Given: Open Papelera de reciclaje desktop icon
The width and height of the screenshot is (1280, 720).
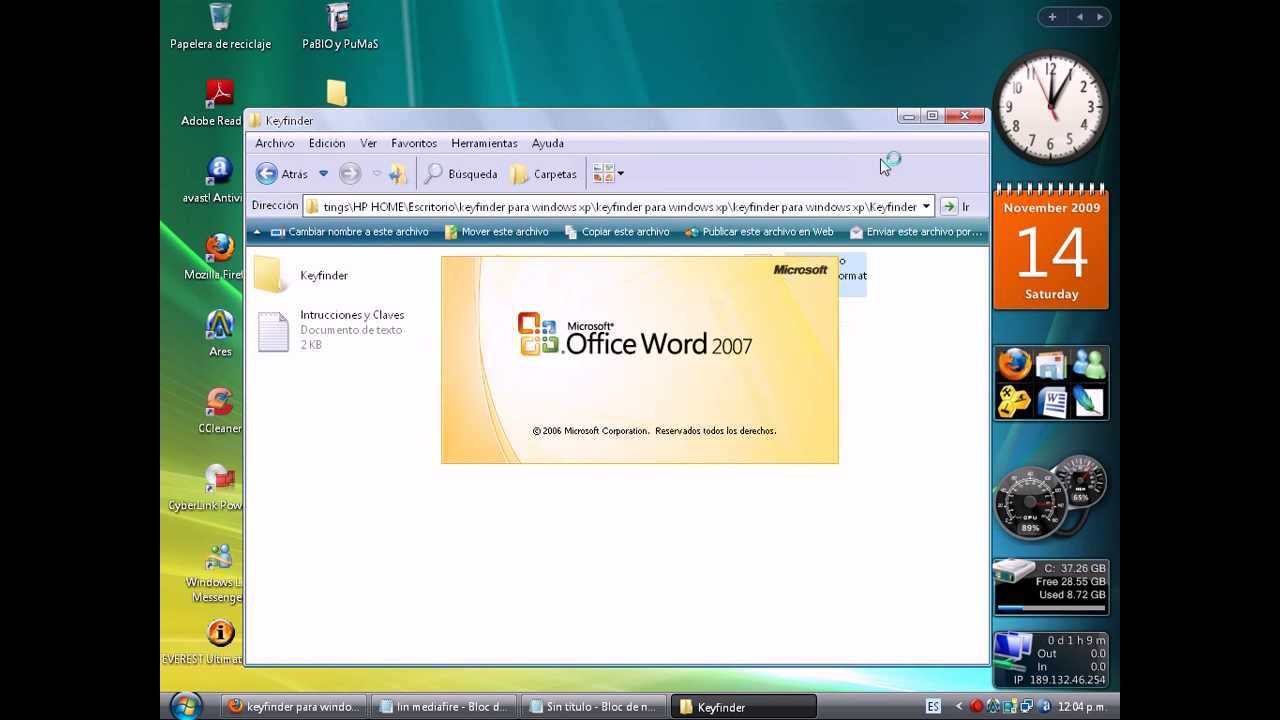Looking at the screenshot, I should pyautogui.click(x=220, y=27).
